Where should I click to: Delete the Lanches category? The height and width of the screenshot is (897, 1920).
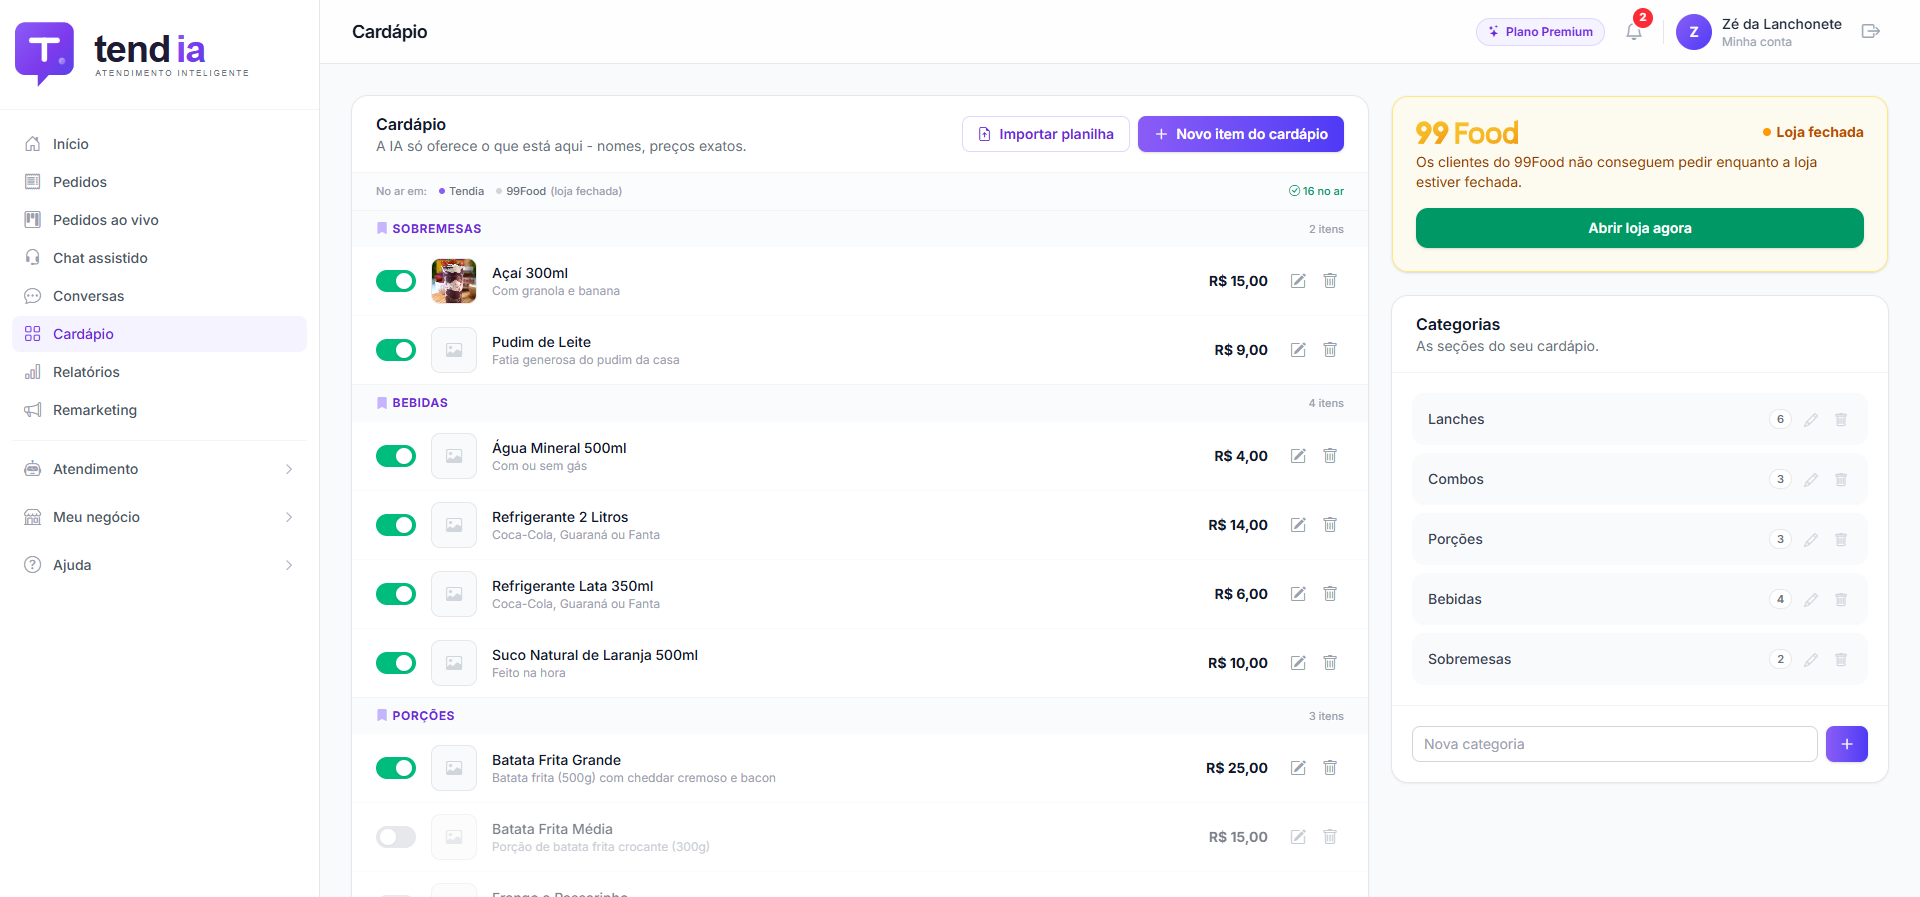[1841, 420]
